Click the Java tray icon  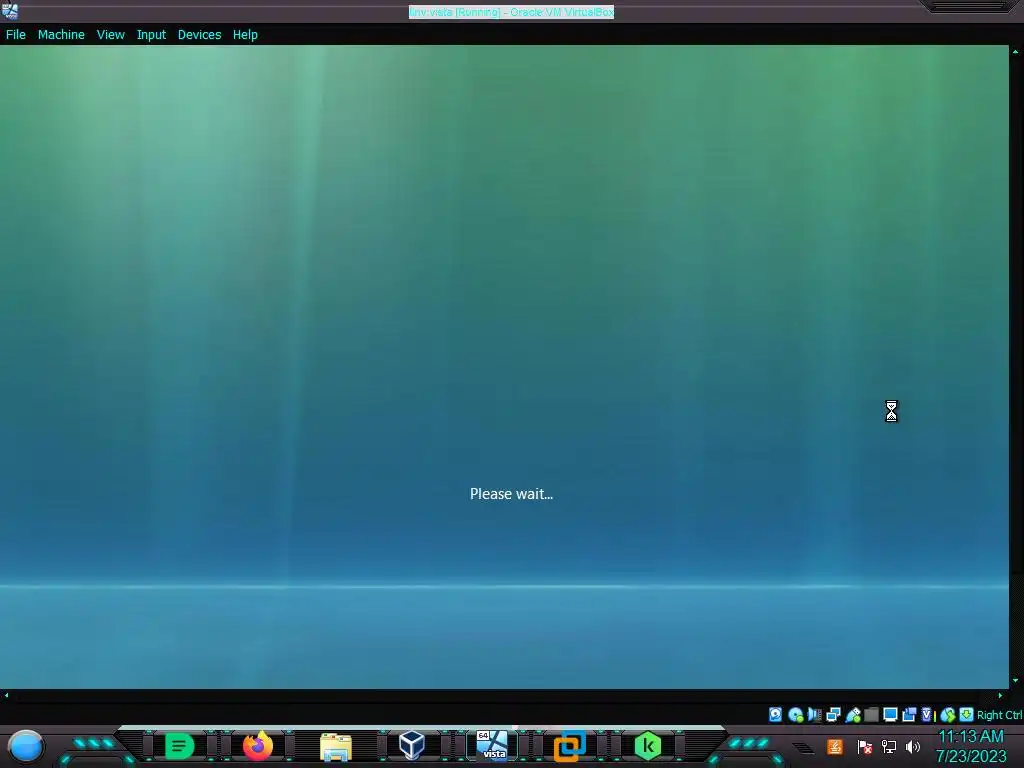[x=835, y=746]
